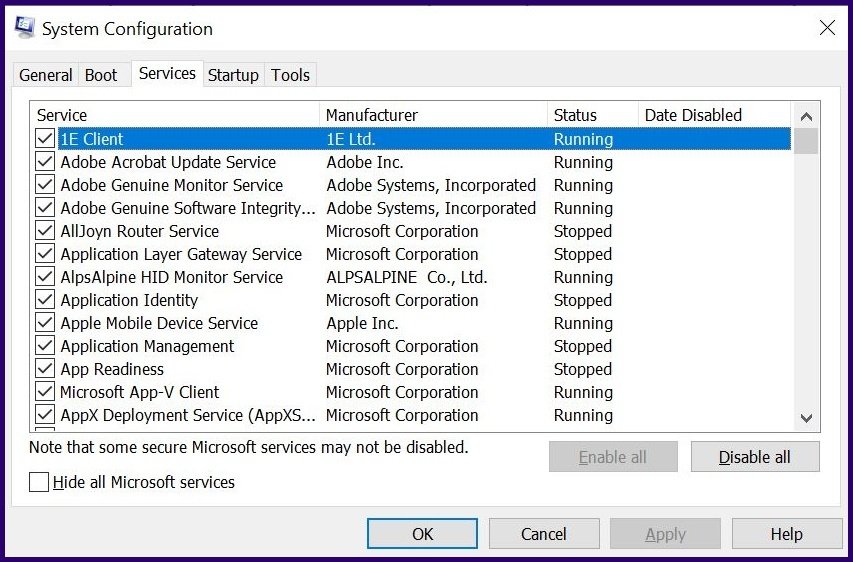Uncheck the 1E Client service checkbox

45,138
